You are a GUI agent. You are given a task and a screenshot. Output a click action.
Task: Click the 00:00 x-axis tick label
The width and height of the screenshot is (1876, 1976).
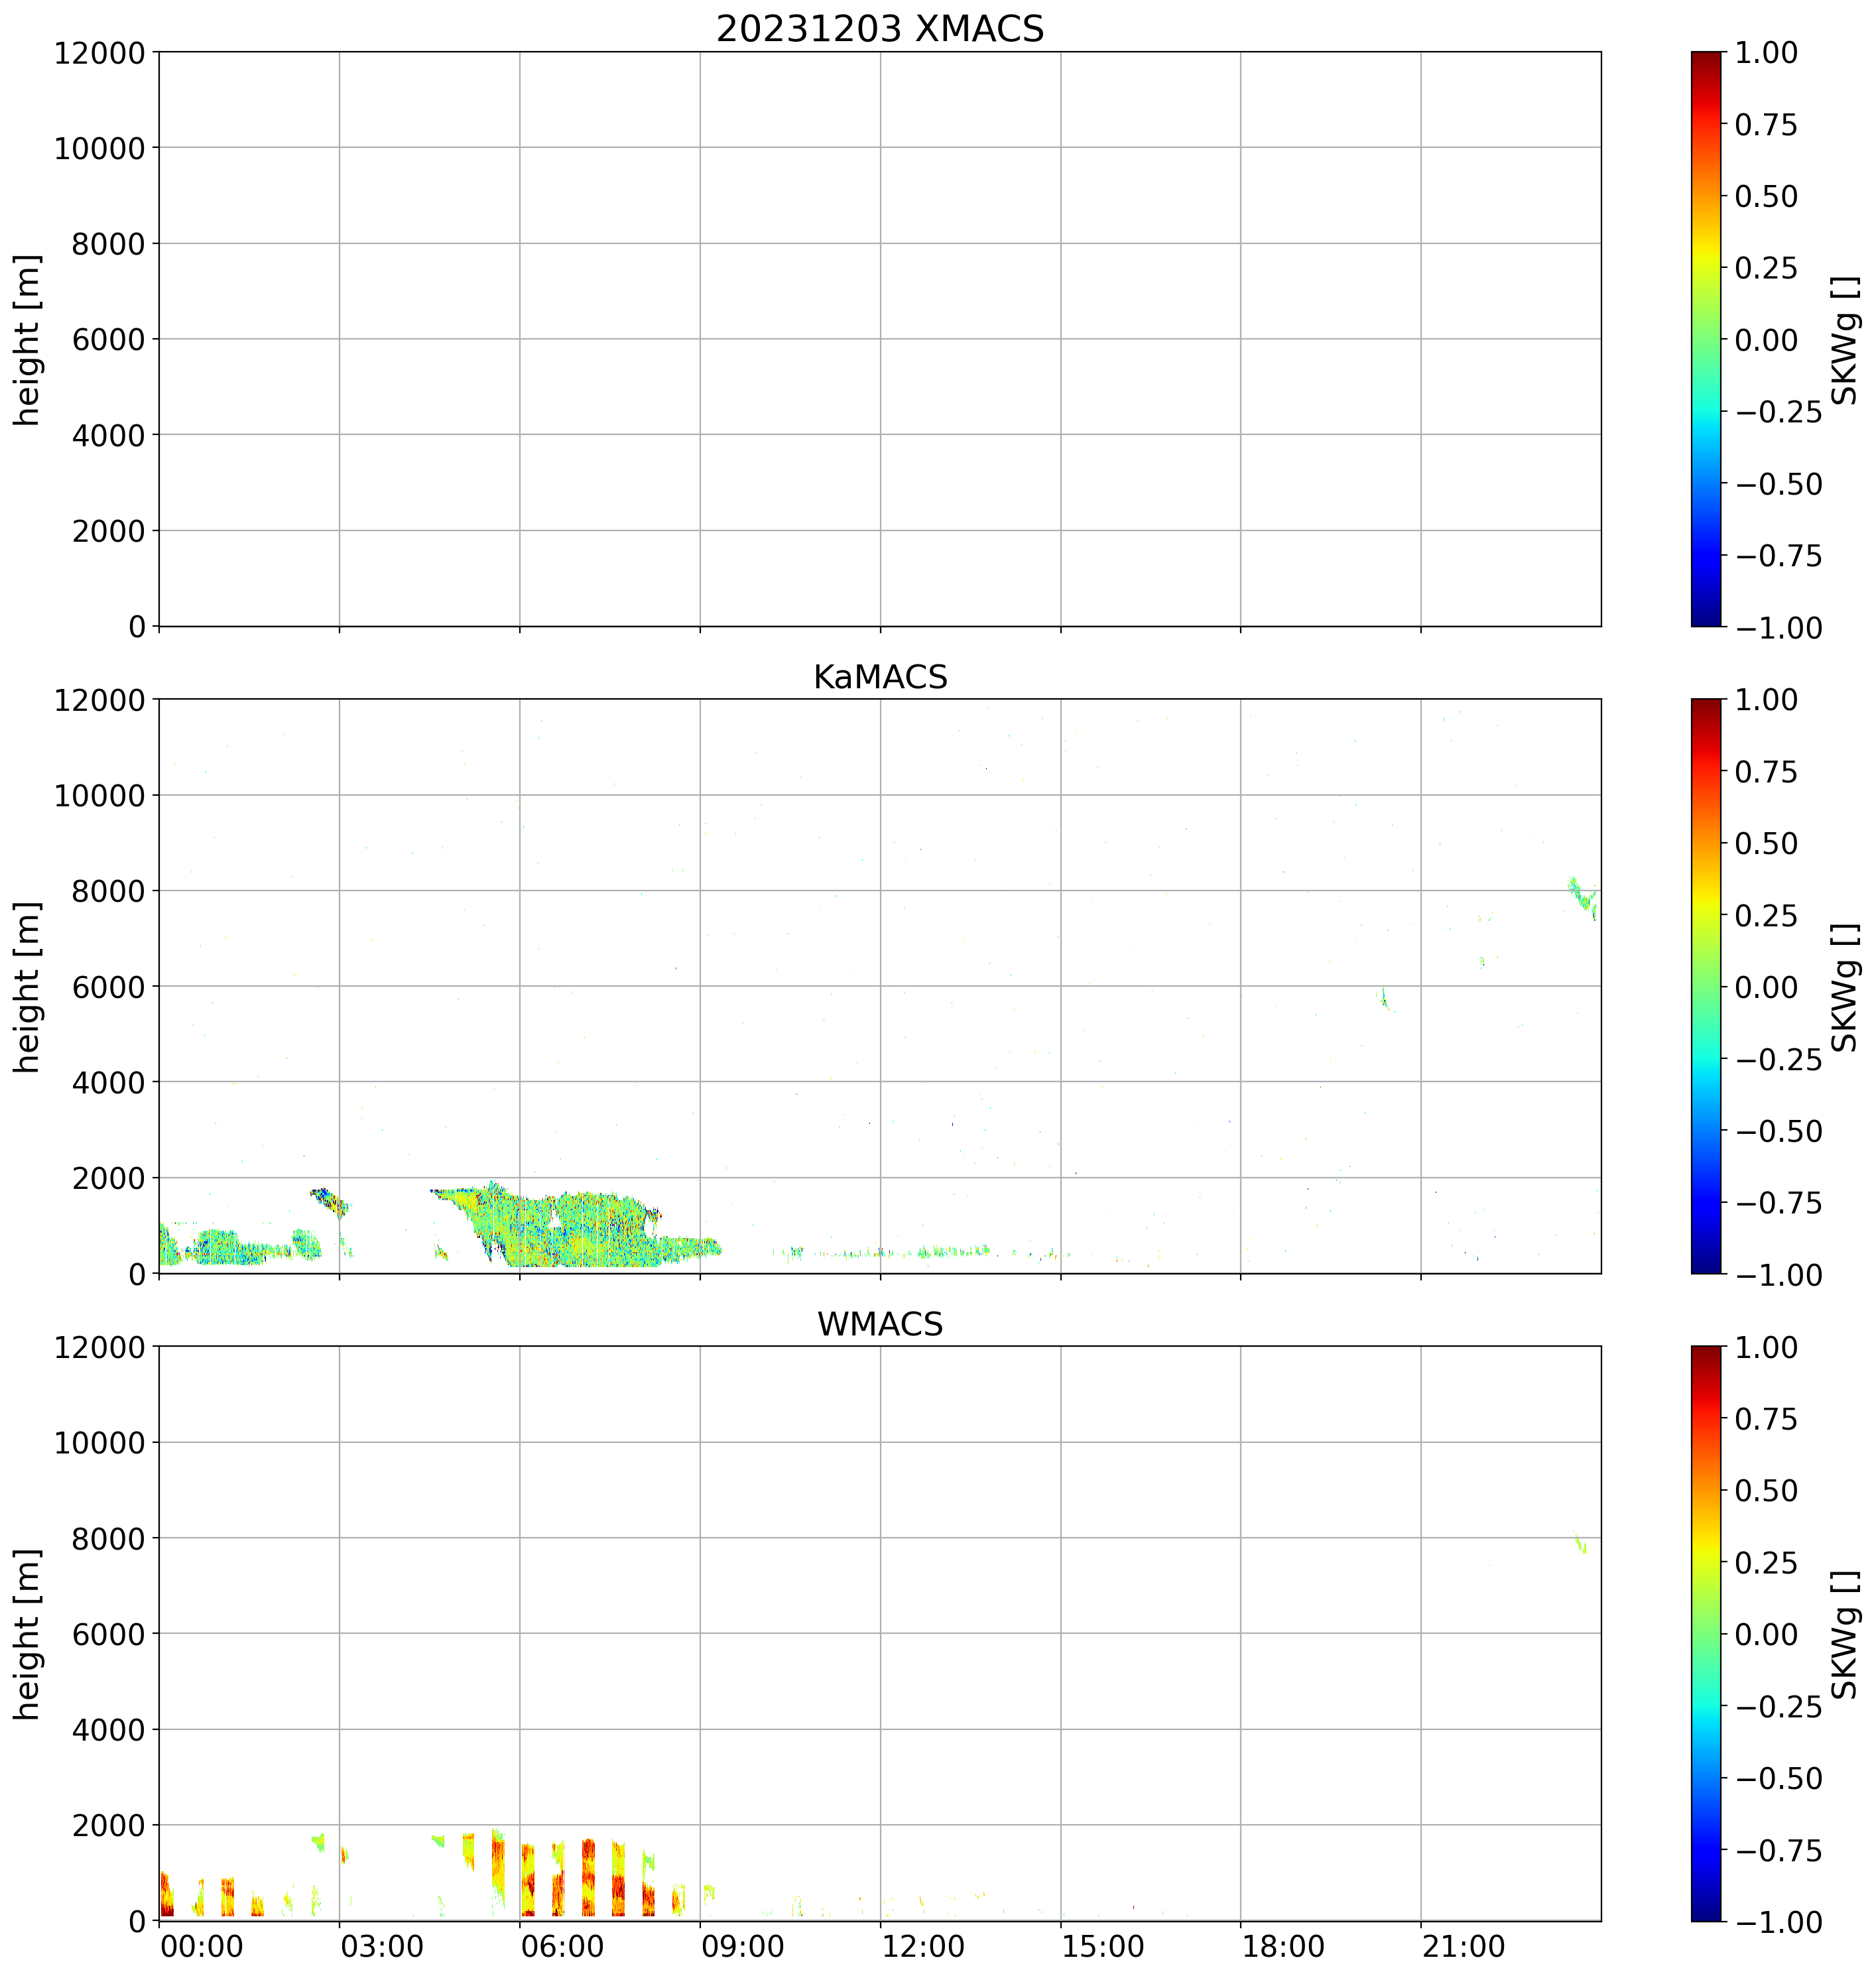point(201,1947)
